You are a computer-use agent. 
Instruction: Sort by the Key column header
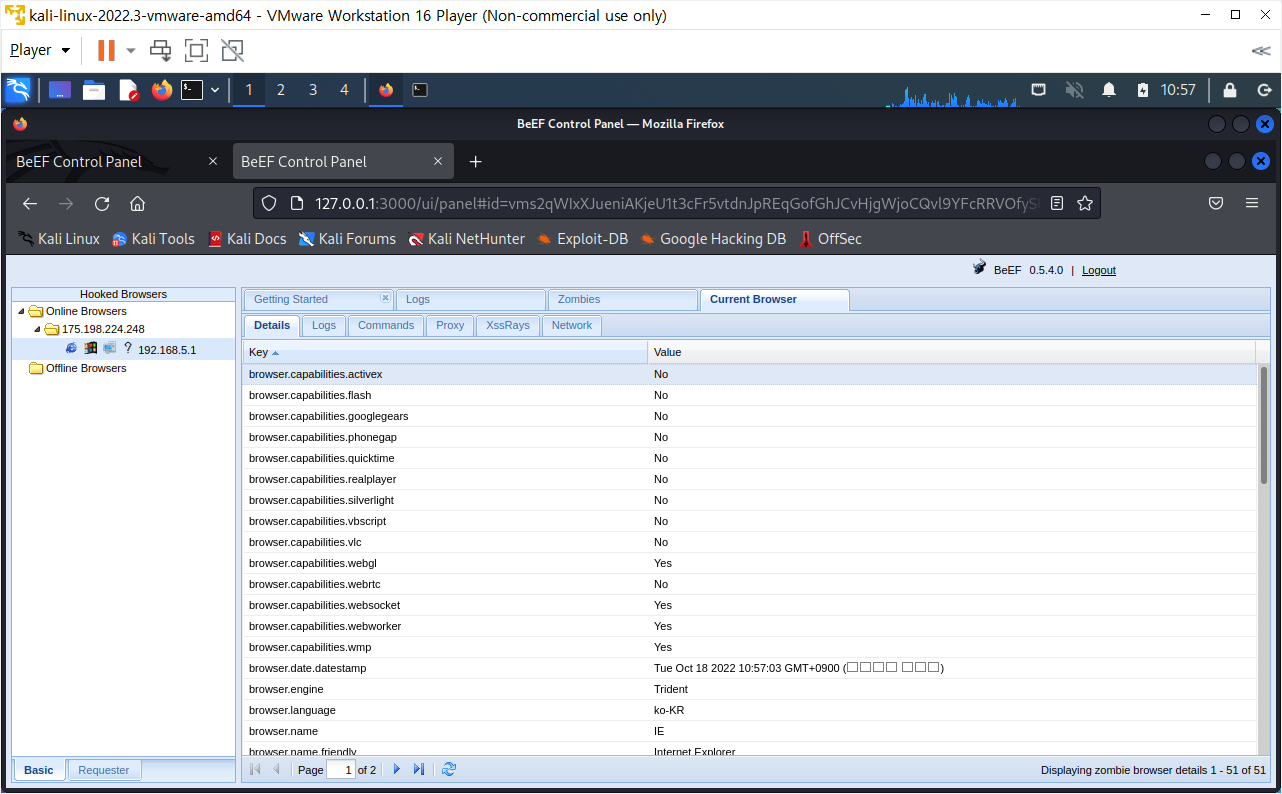445,352
